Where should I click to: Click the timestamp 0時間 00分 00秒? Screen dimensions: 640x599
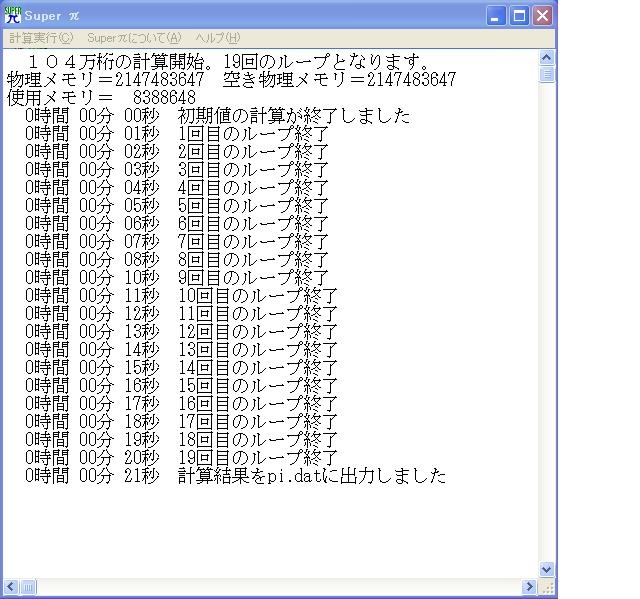click(x=92, y=116)
